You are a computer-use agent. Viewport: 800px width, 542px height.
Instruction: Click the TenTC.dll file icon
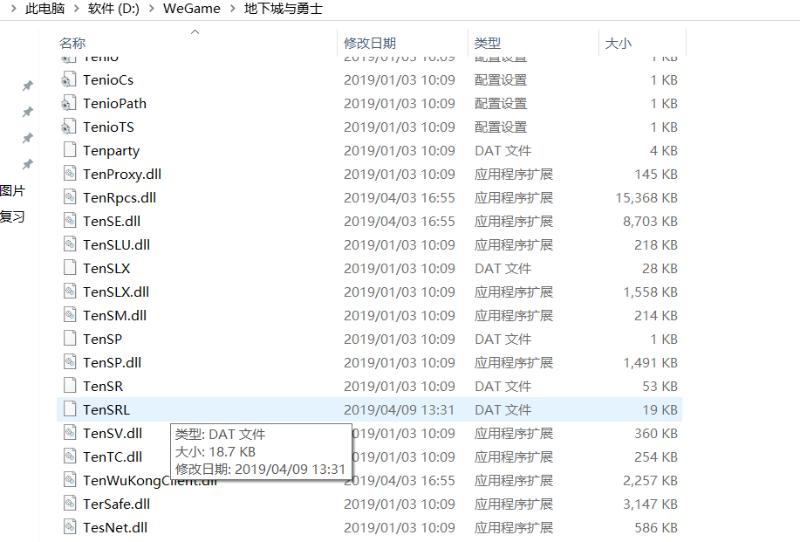pos(69,457)
